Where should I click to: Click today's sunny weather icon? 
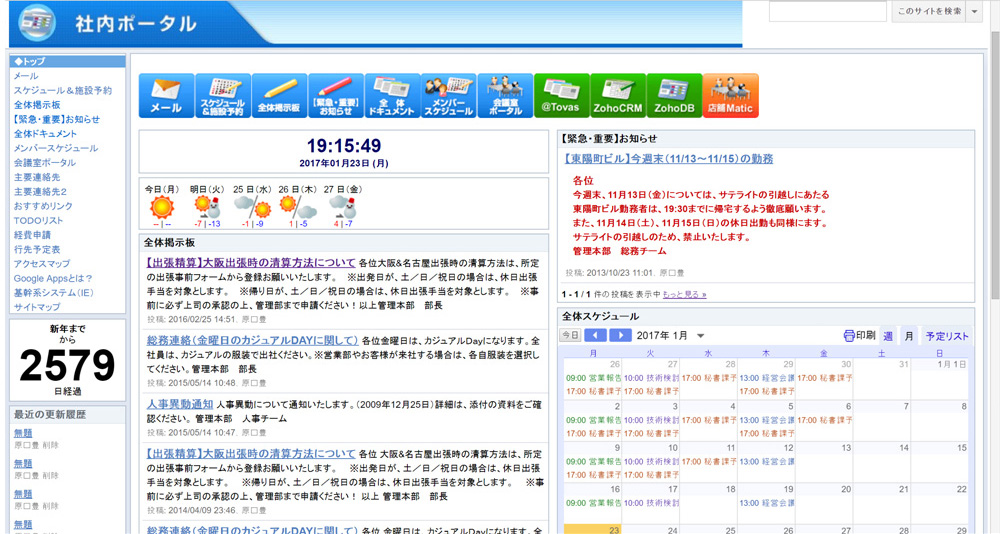tap(161, 207)
